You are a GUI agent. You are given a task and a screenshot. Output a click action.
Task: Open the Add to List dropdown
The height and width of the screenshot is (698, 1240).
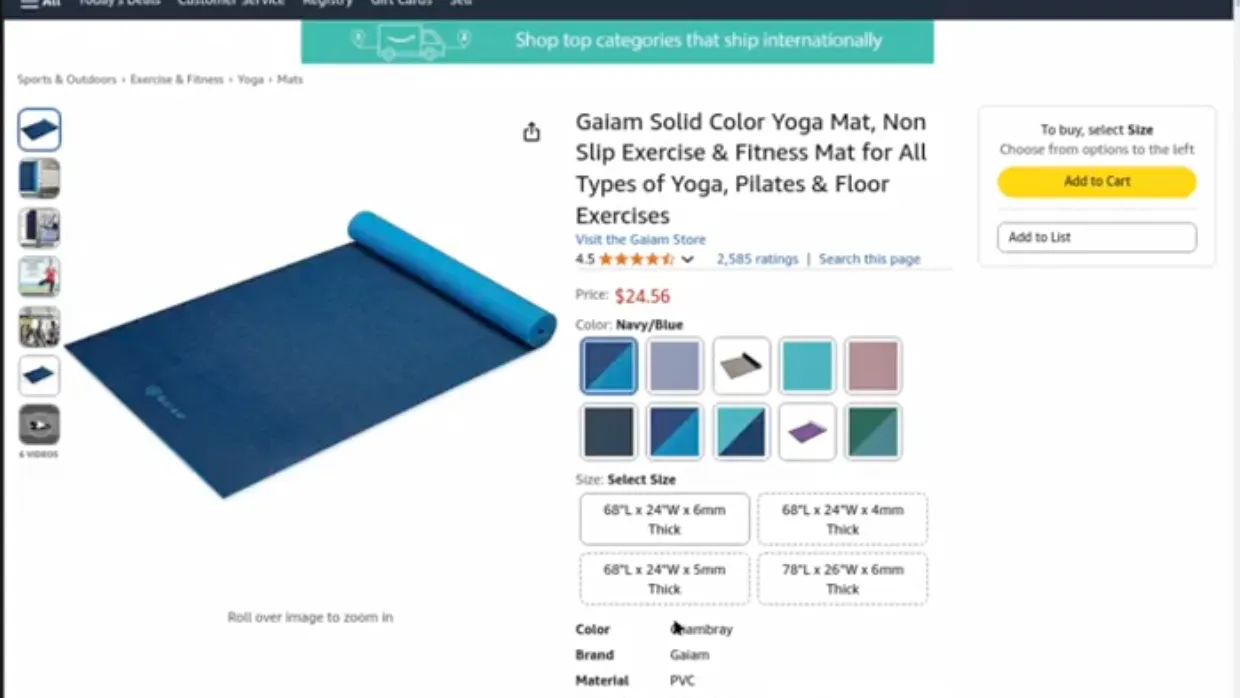[1096, 237]
